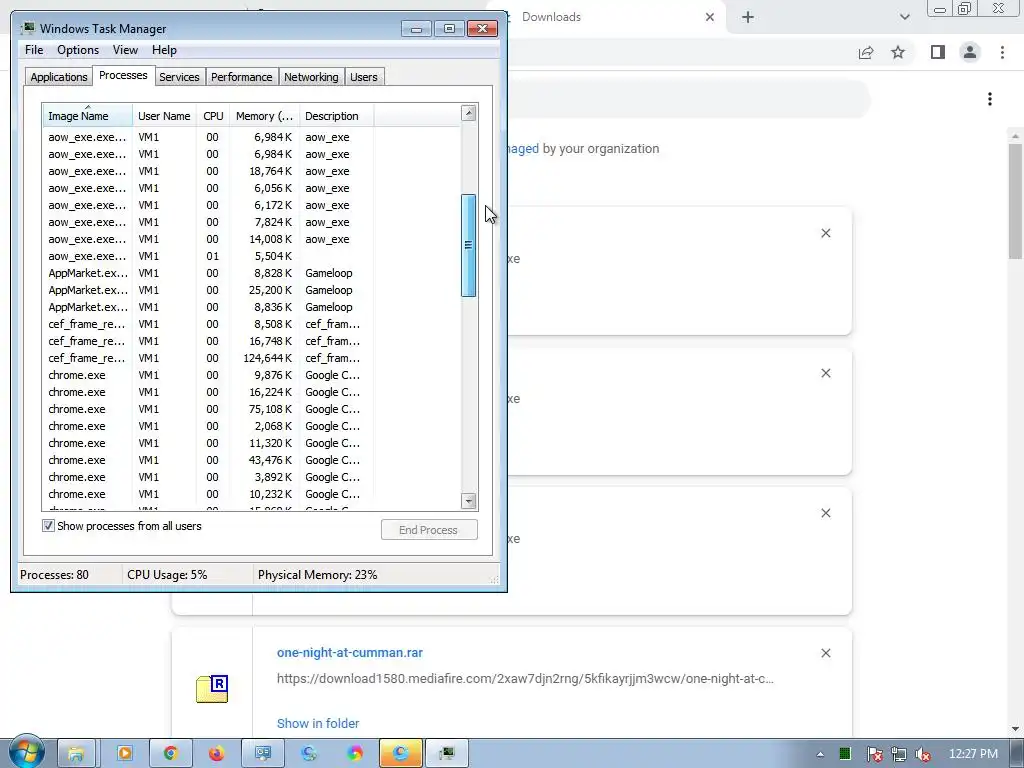Click the End Process button
The height and width of the screenshot is (768, 1024).
point(429,530)
